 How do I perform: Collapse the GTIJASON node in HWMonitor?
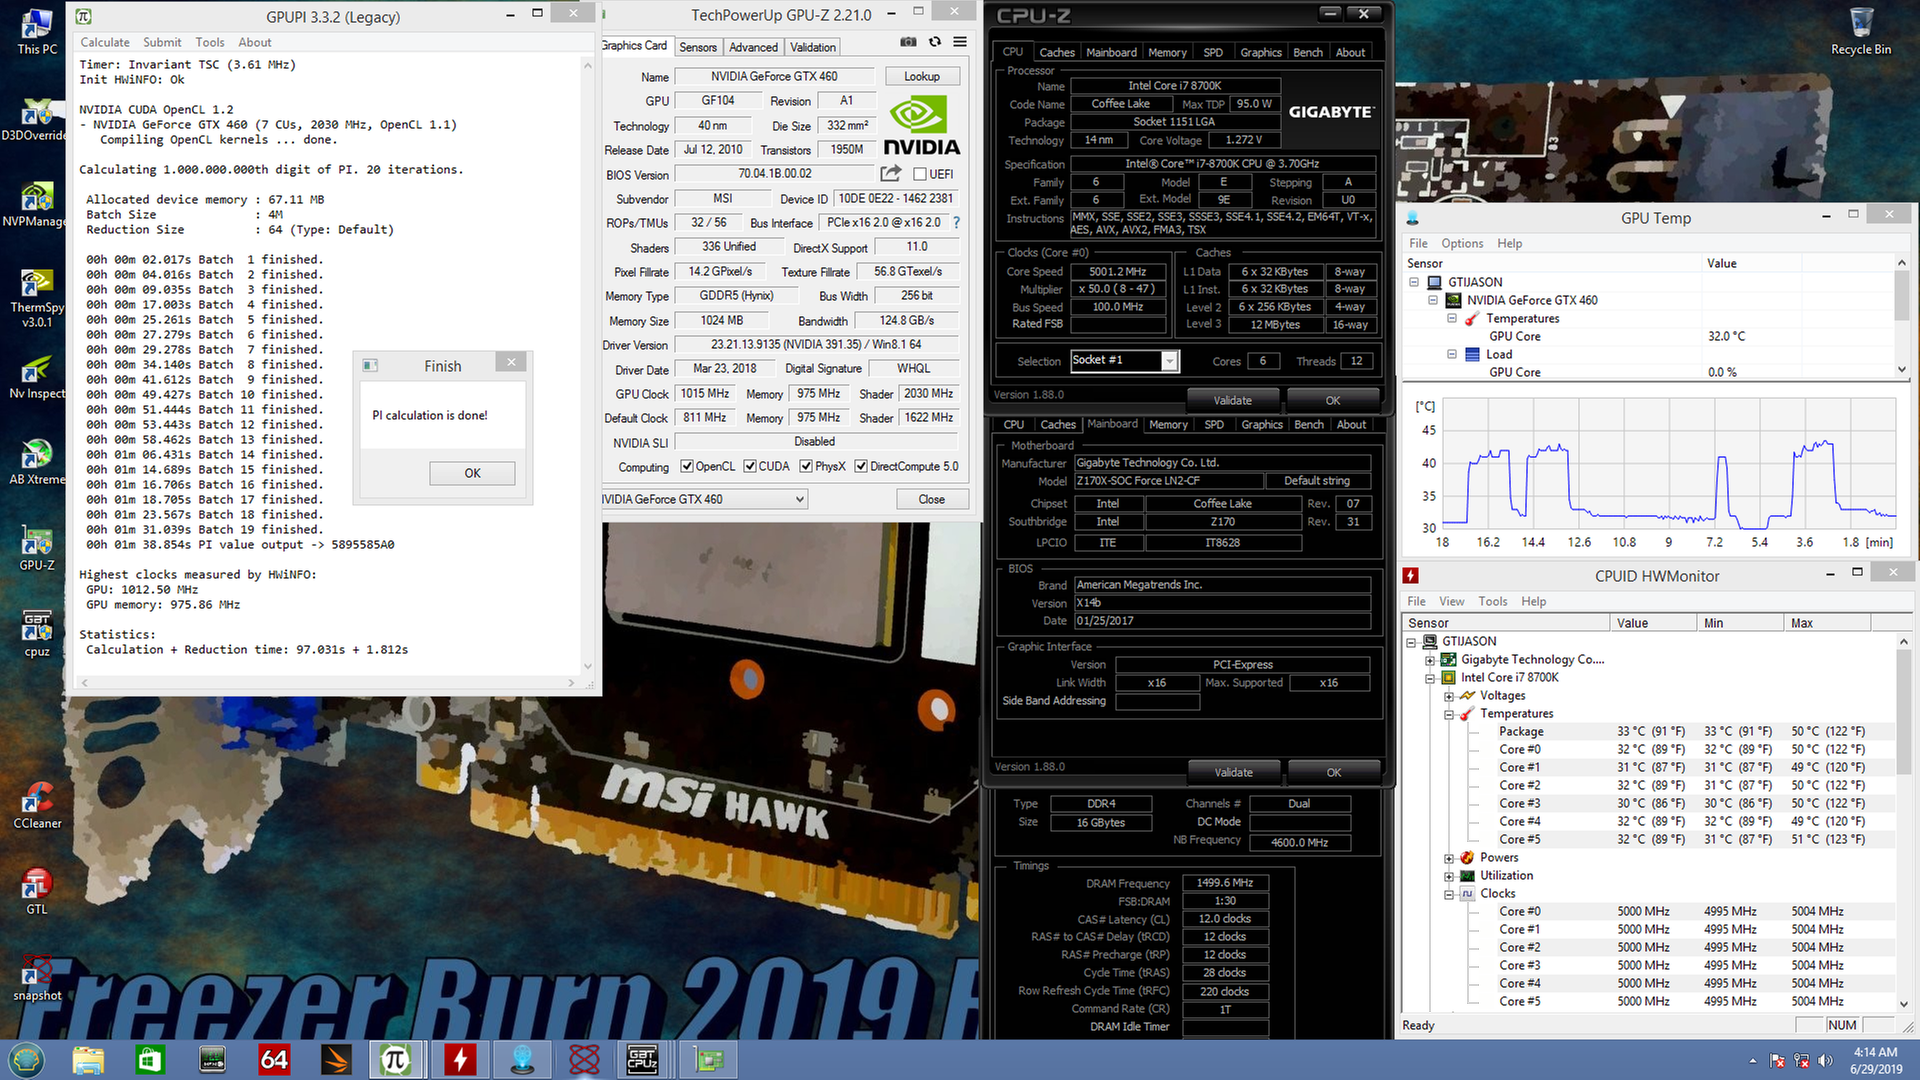pyautogui.click(x=1412, y=642)
